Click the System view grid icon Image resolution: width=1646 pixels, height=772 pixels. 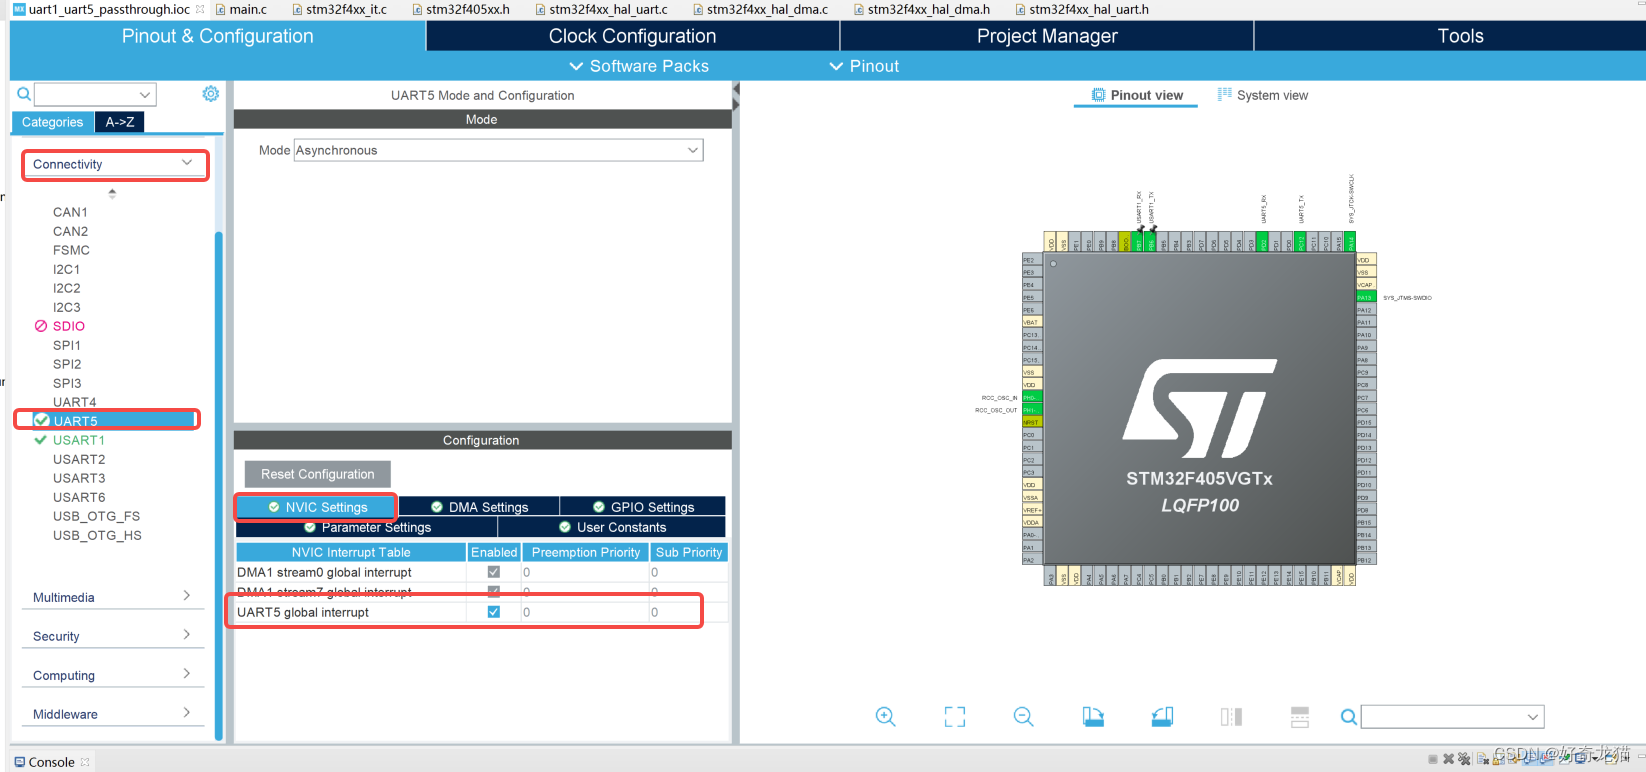[1224, 94]
